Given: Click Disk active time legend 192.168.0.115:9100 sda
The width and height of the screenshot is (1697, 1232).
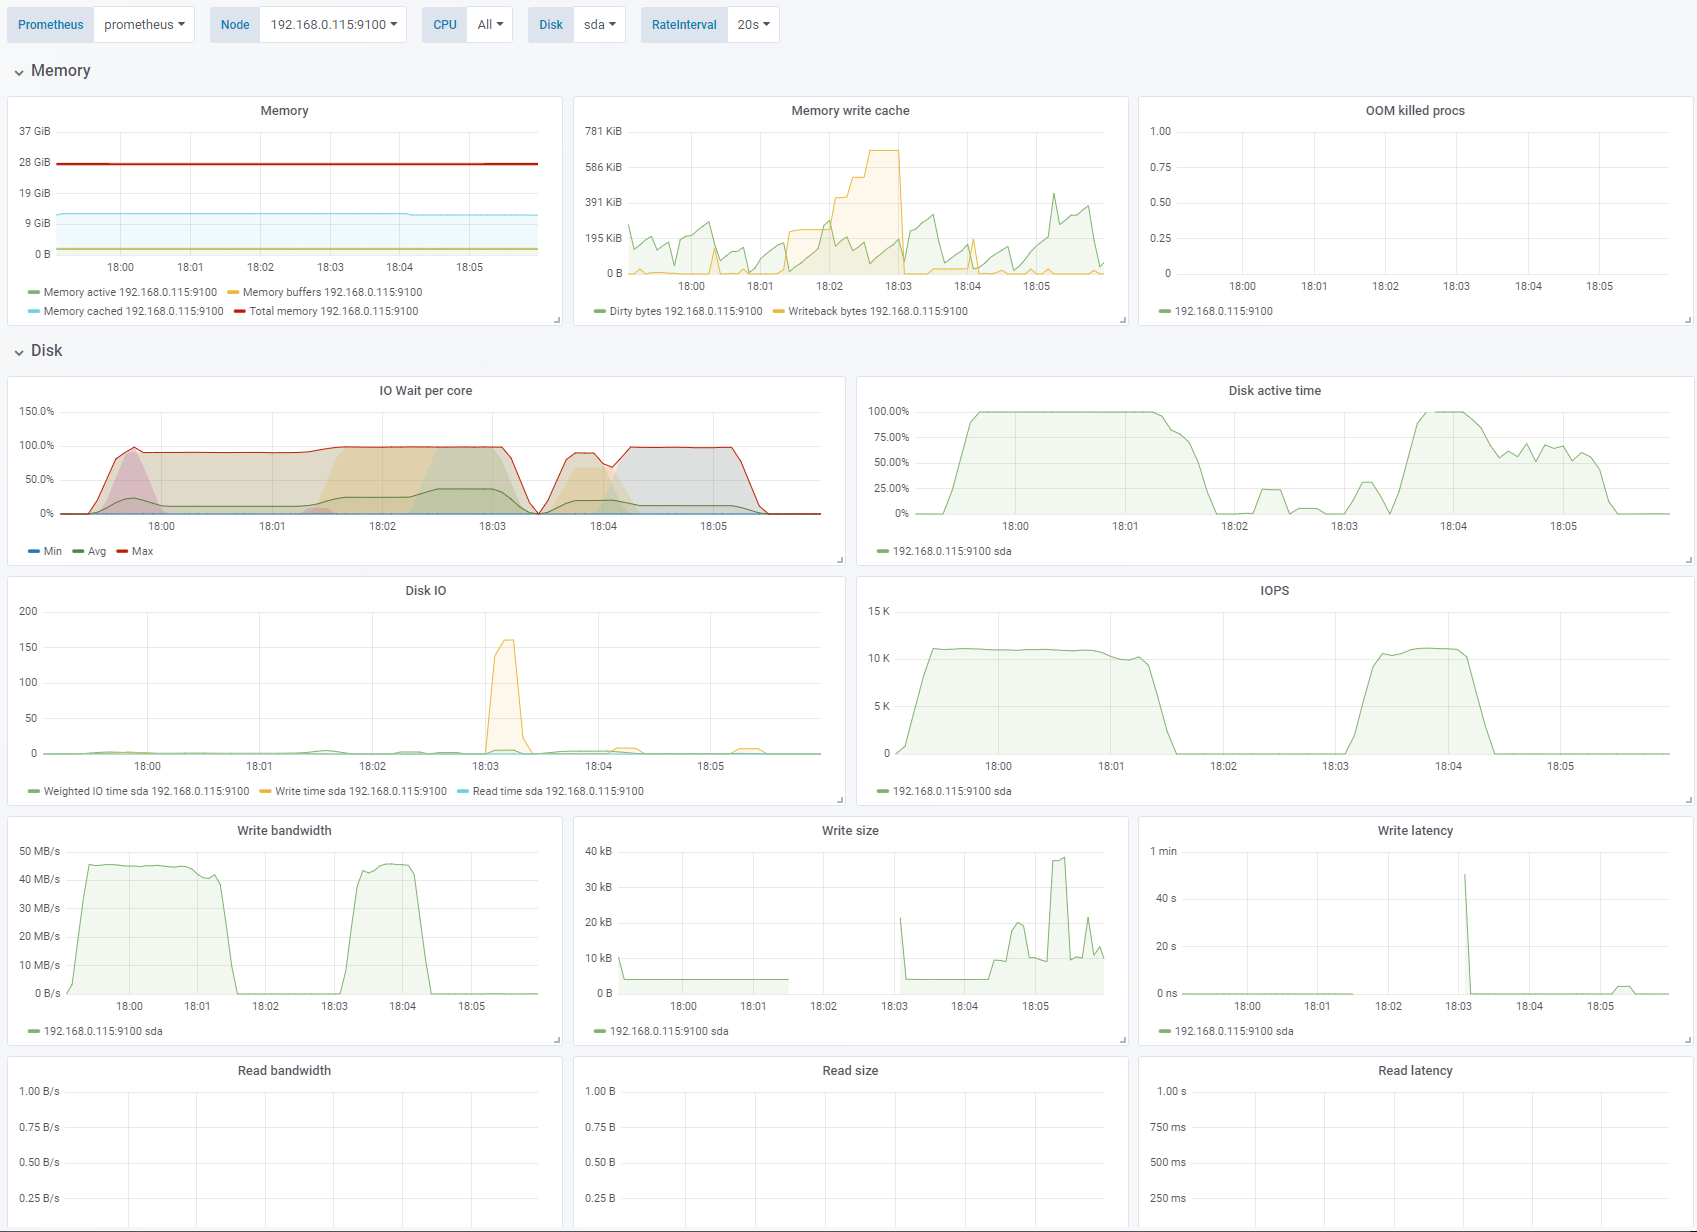Looking at the screenshot, I should click(x=952, y=551).
